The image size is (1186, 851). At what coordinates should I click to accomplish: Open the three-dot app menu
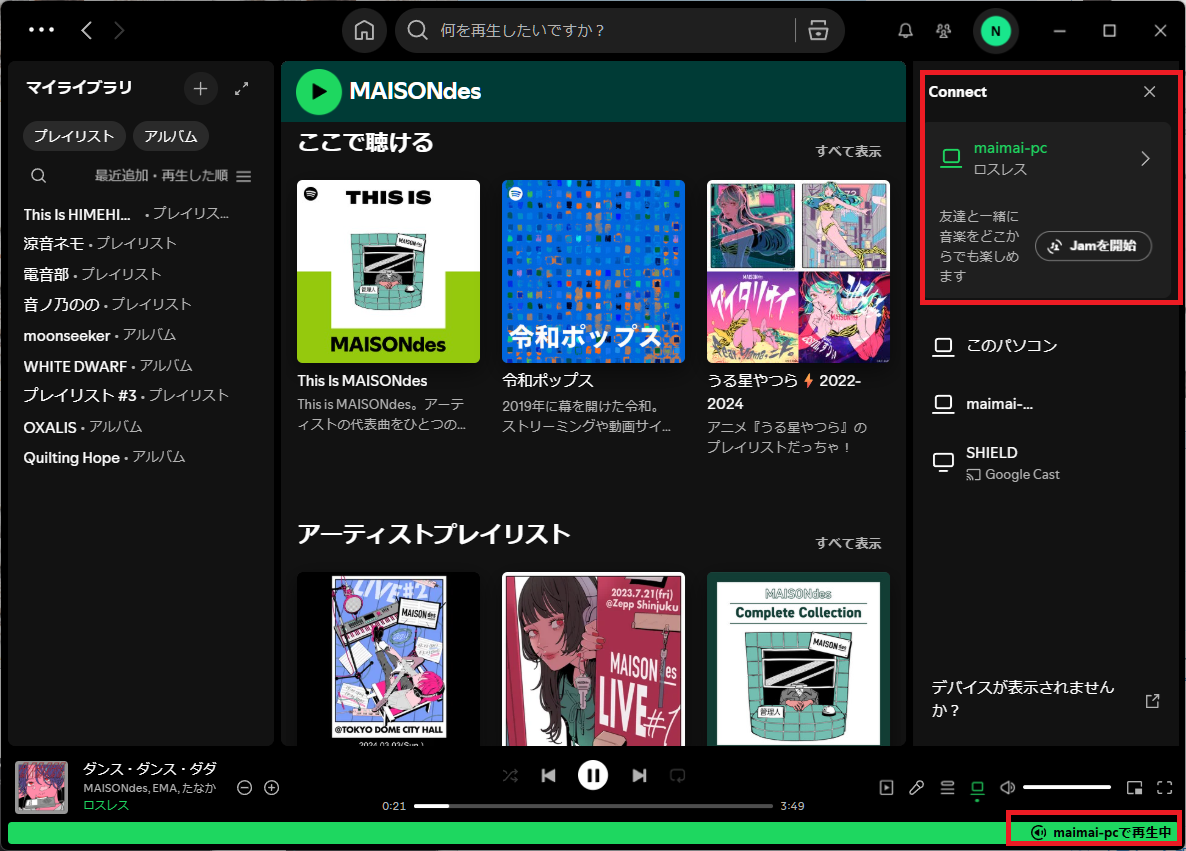[x=41, y=30]
